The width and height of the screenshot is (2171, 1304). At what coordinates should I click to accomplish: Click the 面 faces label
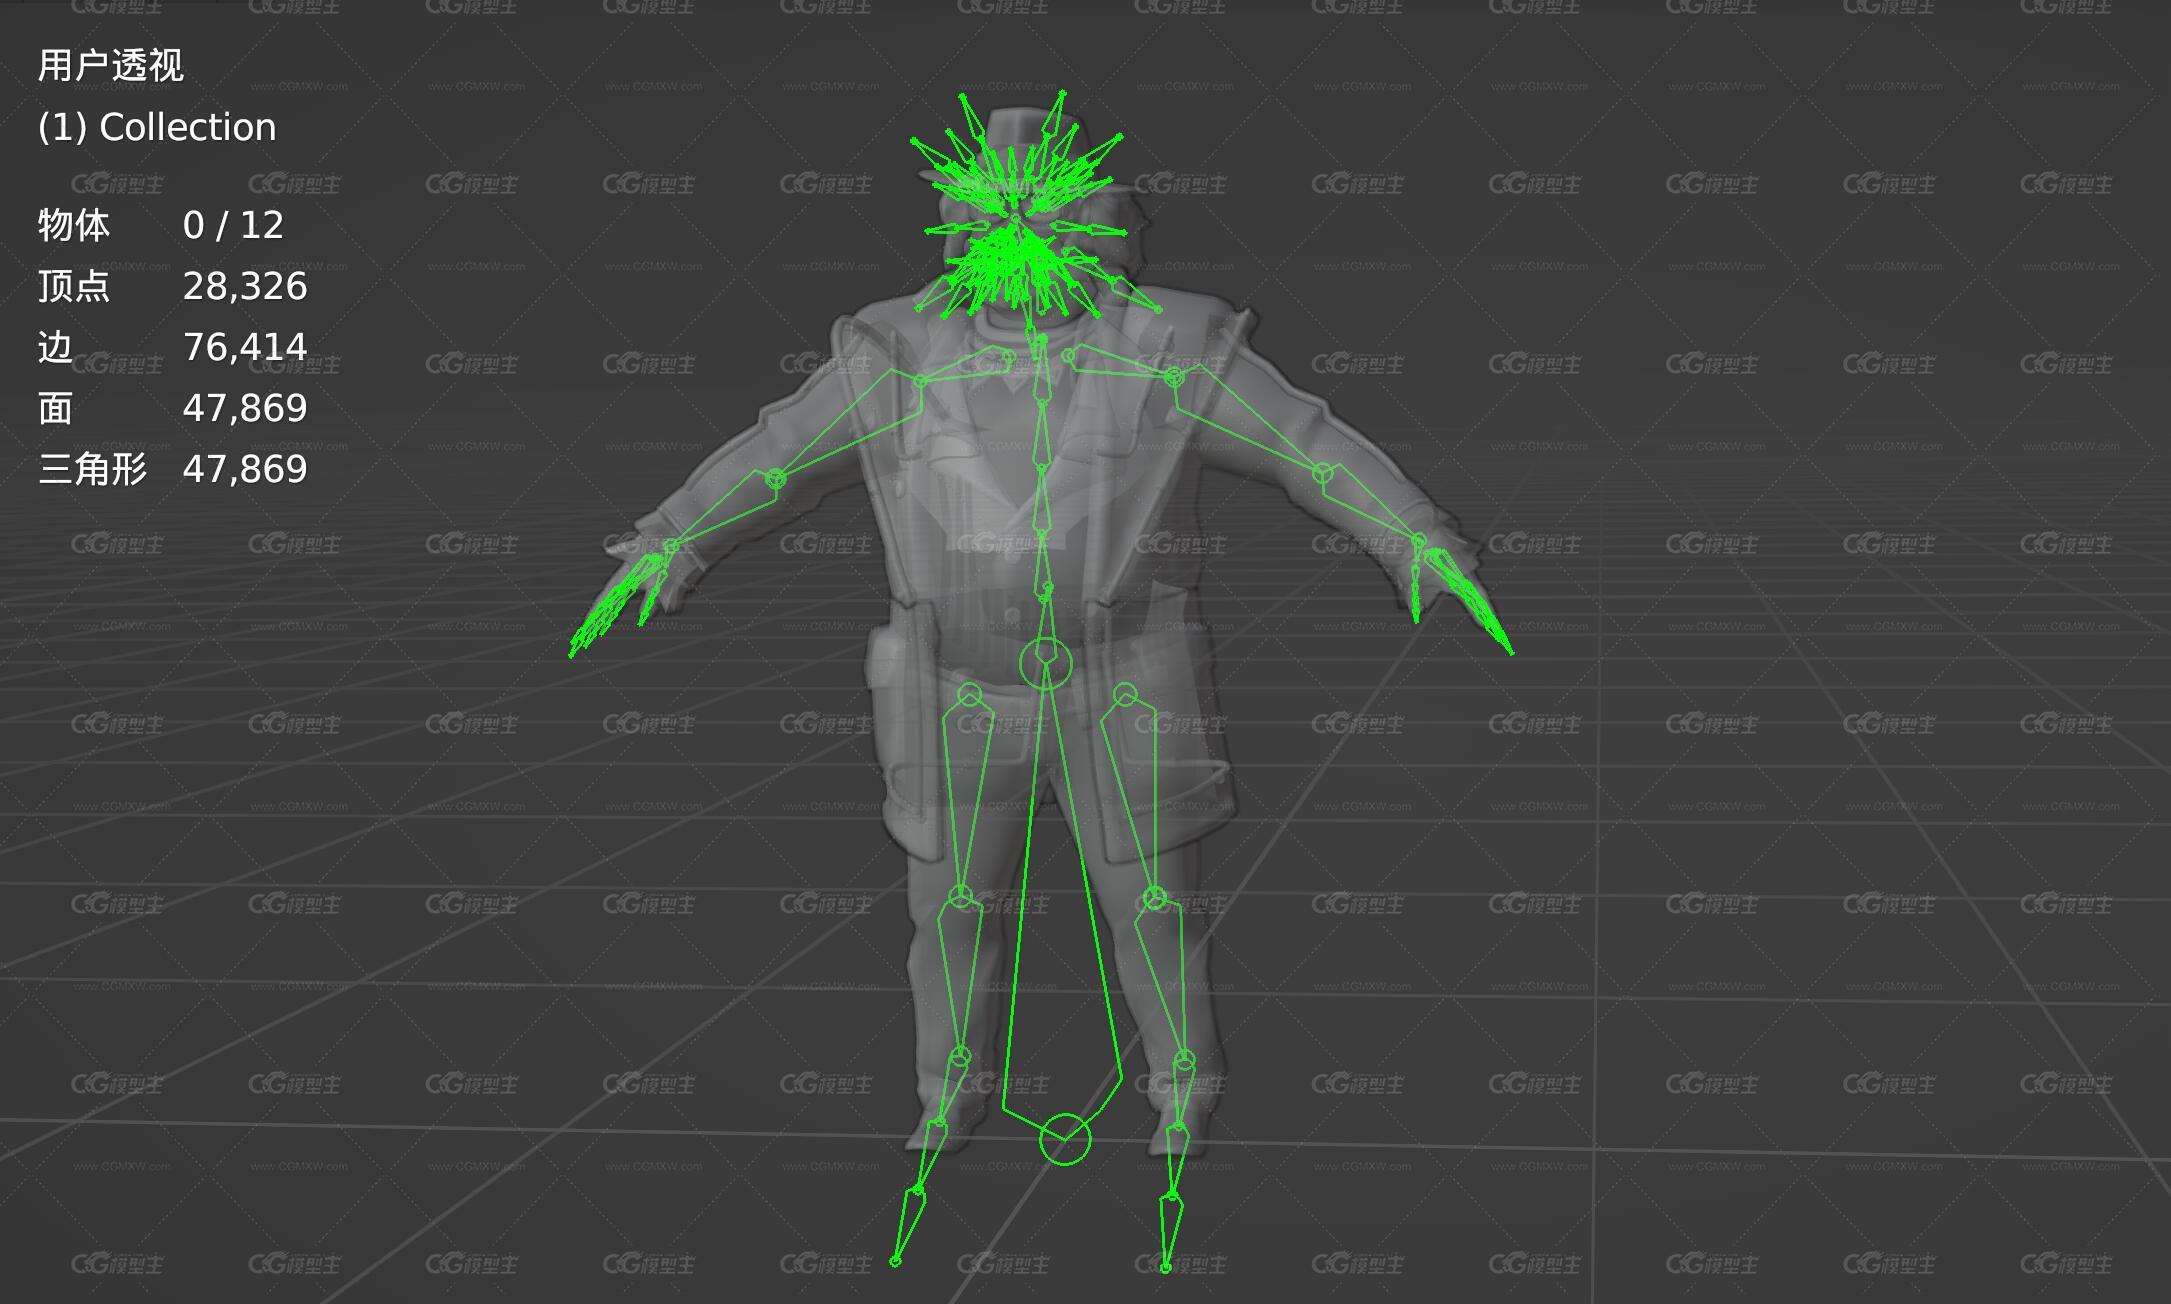(x=56, y=408)
